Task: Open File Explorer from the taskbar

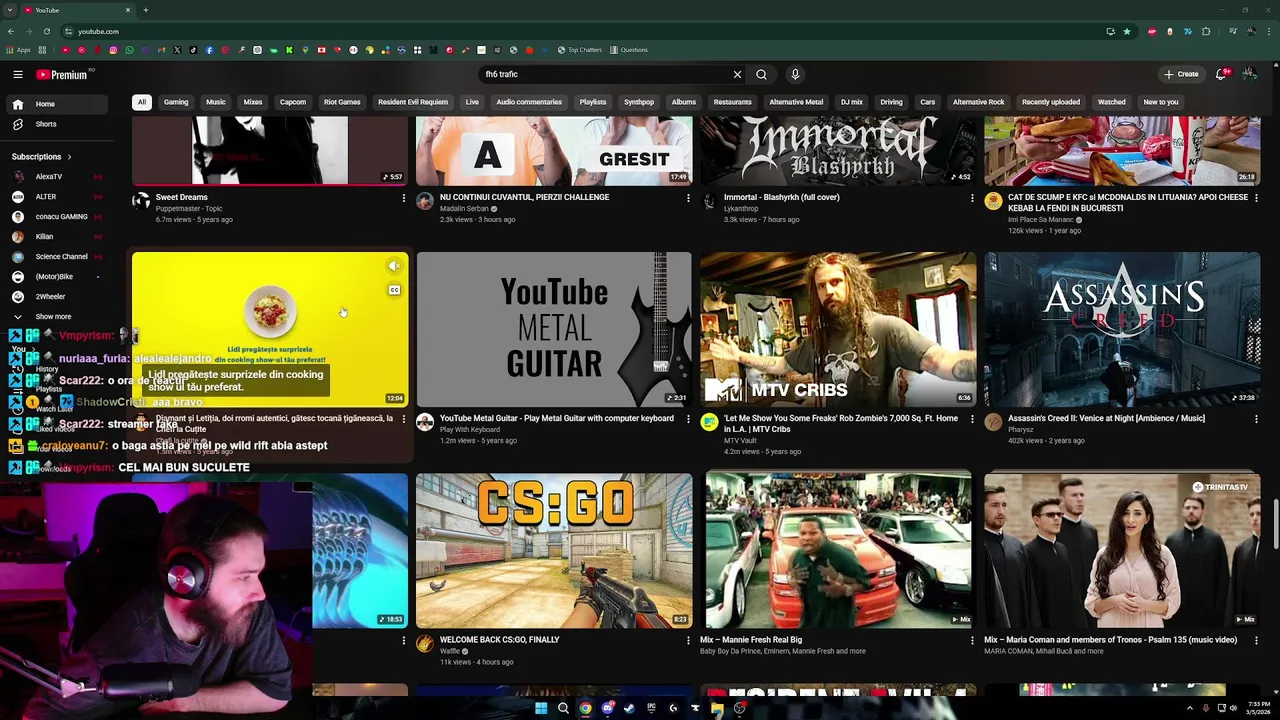Action: (717, 708)
